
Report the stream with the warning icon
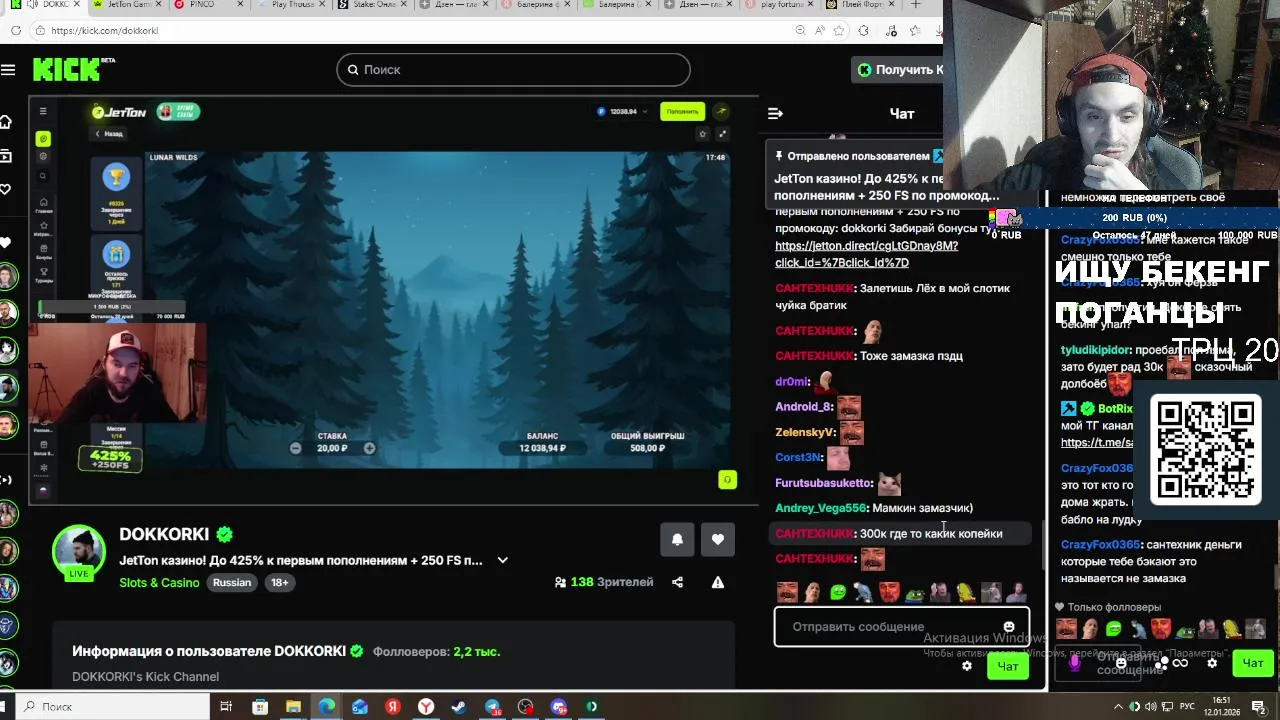(717, 582)
